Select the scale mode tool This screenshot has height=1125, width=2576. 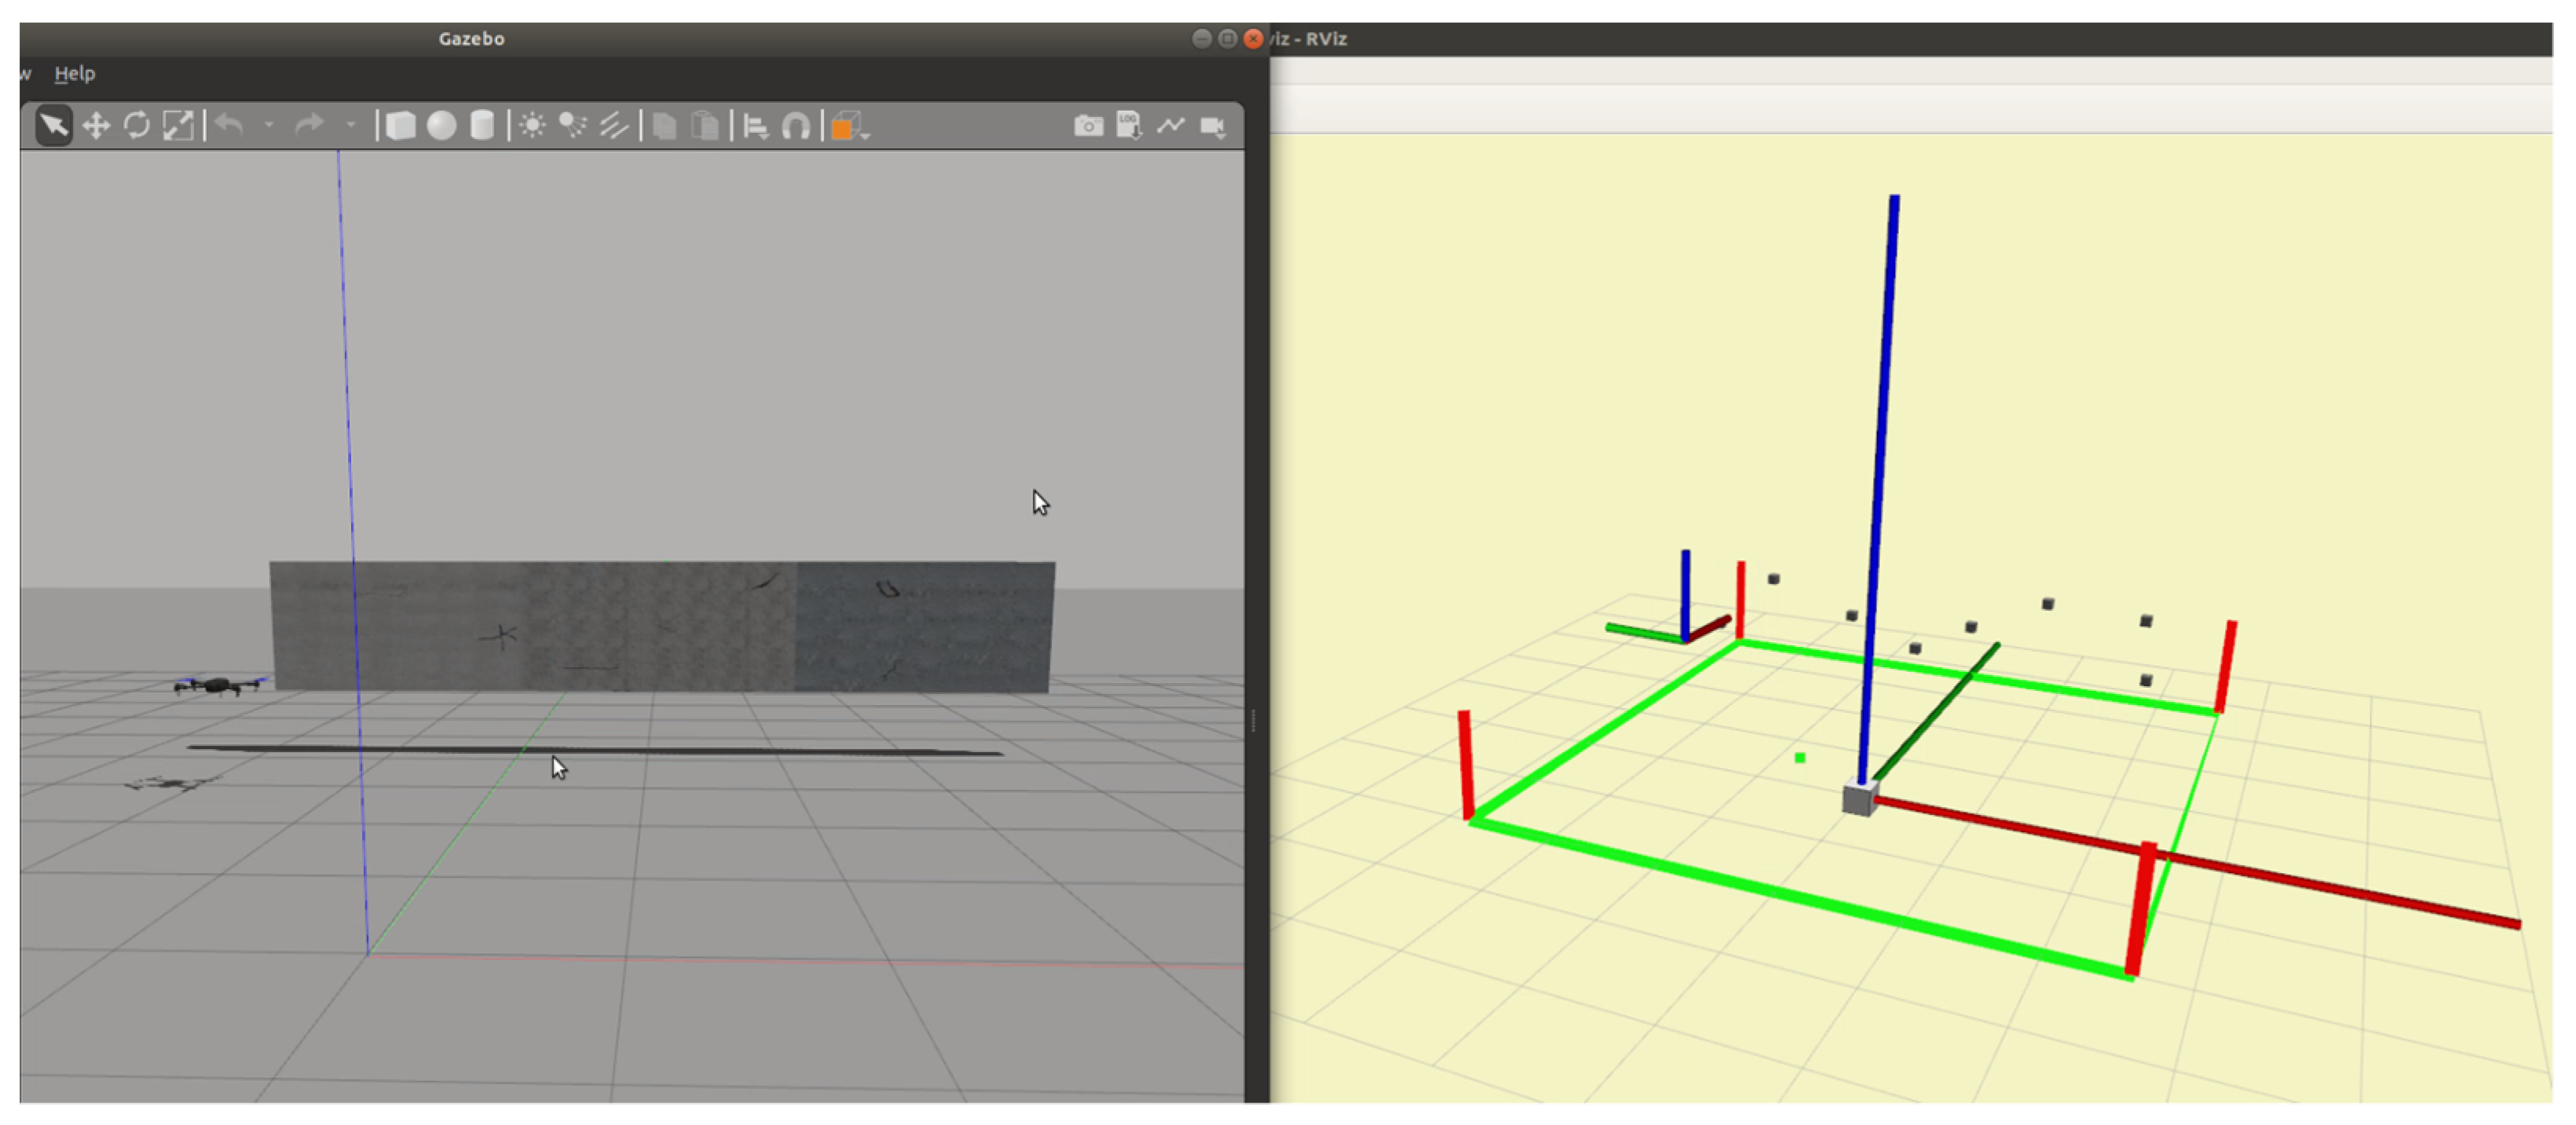point(178,126)
